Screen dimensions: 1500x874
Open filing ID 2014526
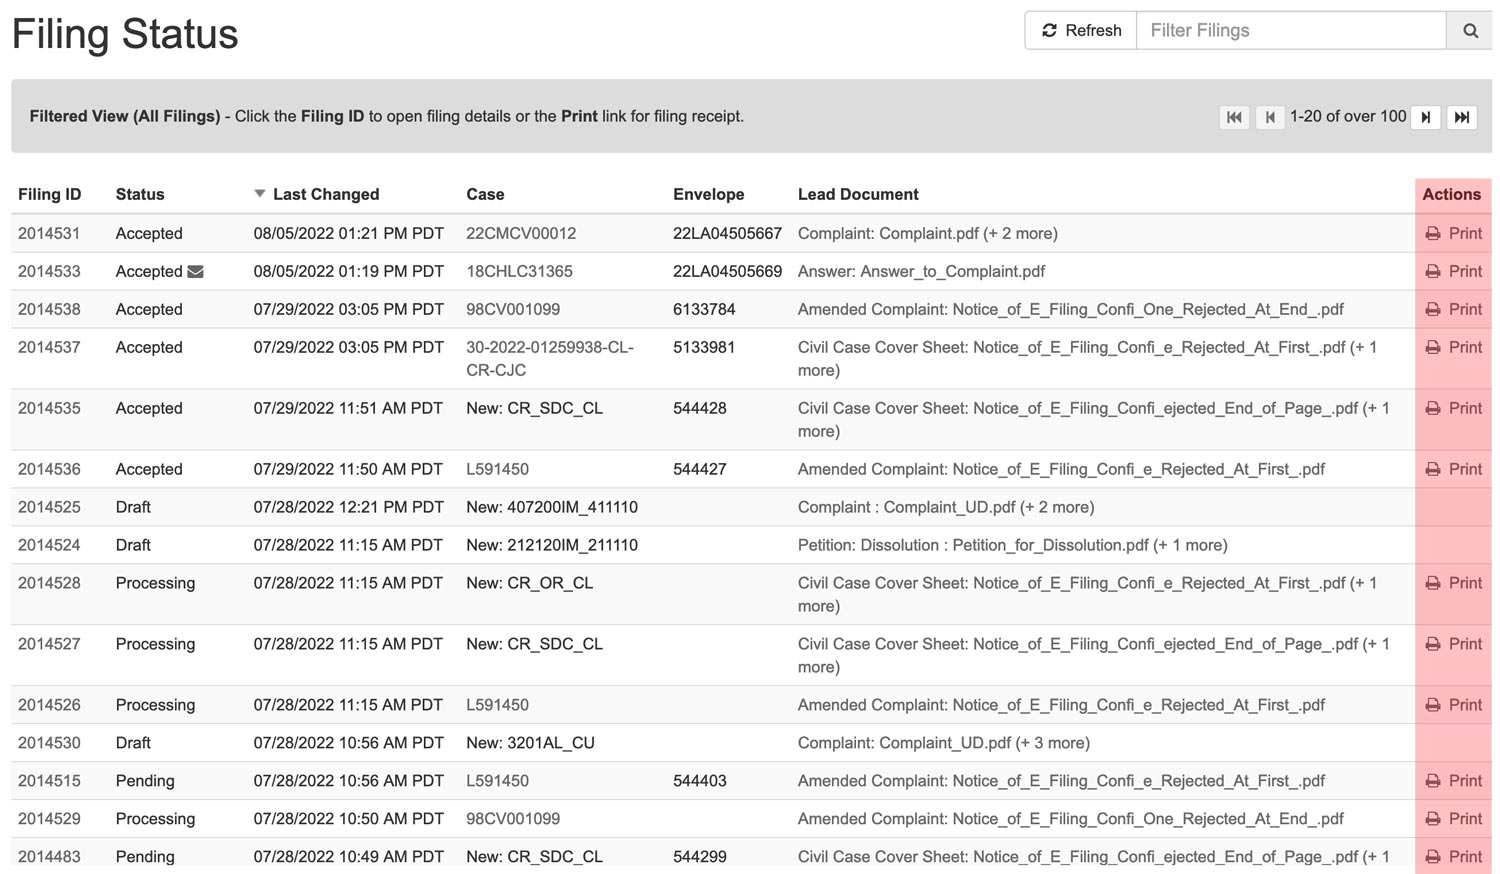pos(49,705)
